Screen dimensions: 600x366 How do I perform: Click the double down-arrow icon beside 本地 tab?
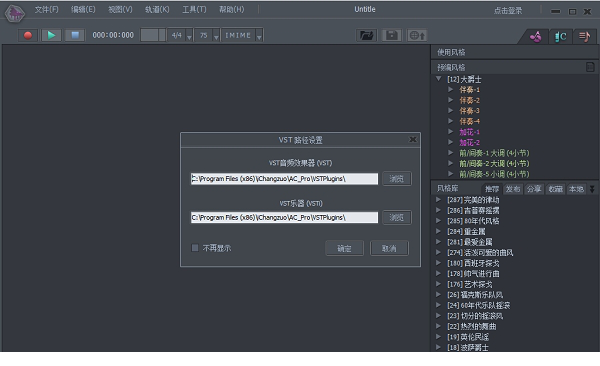[592, 189]
